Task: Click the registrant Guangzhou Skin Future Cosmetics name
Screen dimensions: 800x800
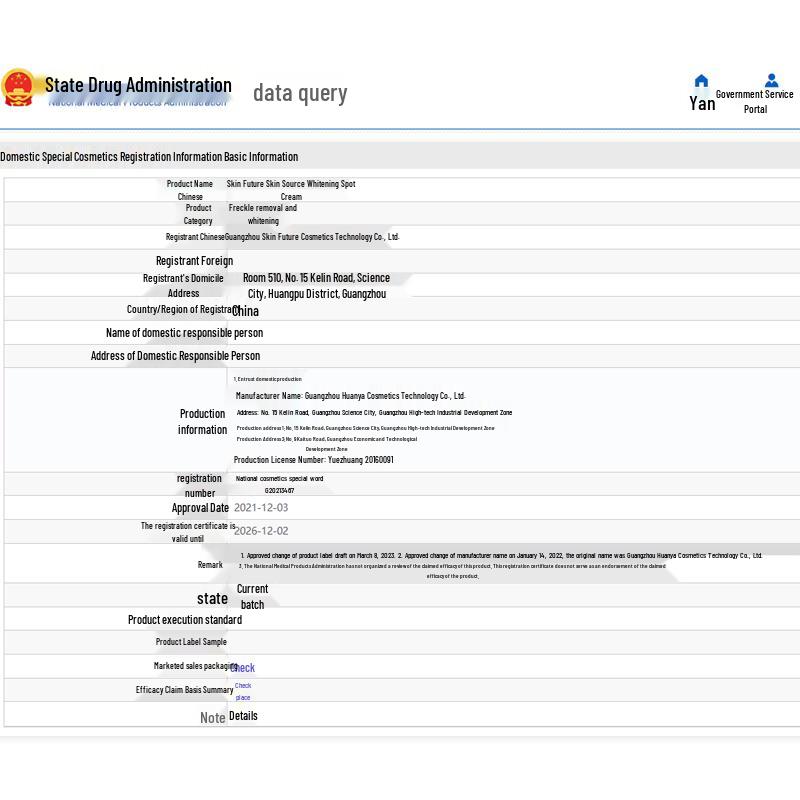Action: point(312,237)
